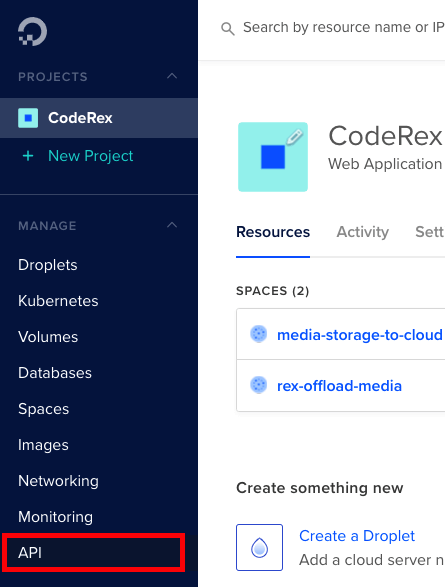Viewport: 445px width, 587px height.
Task: Open Databases in the Manage menu
Action: [55, 373]
